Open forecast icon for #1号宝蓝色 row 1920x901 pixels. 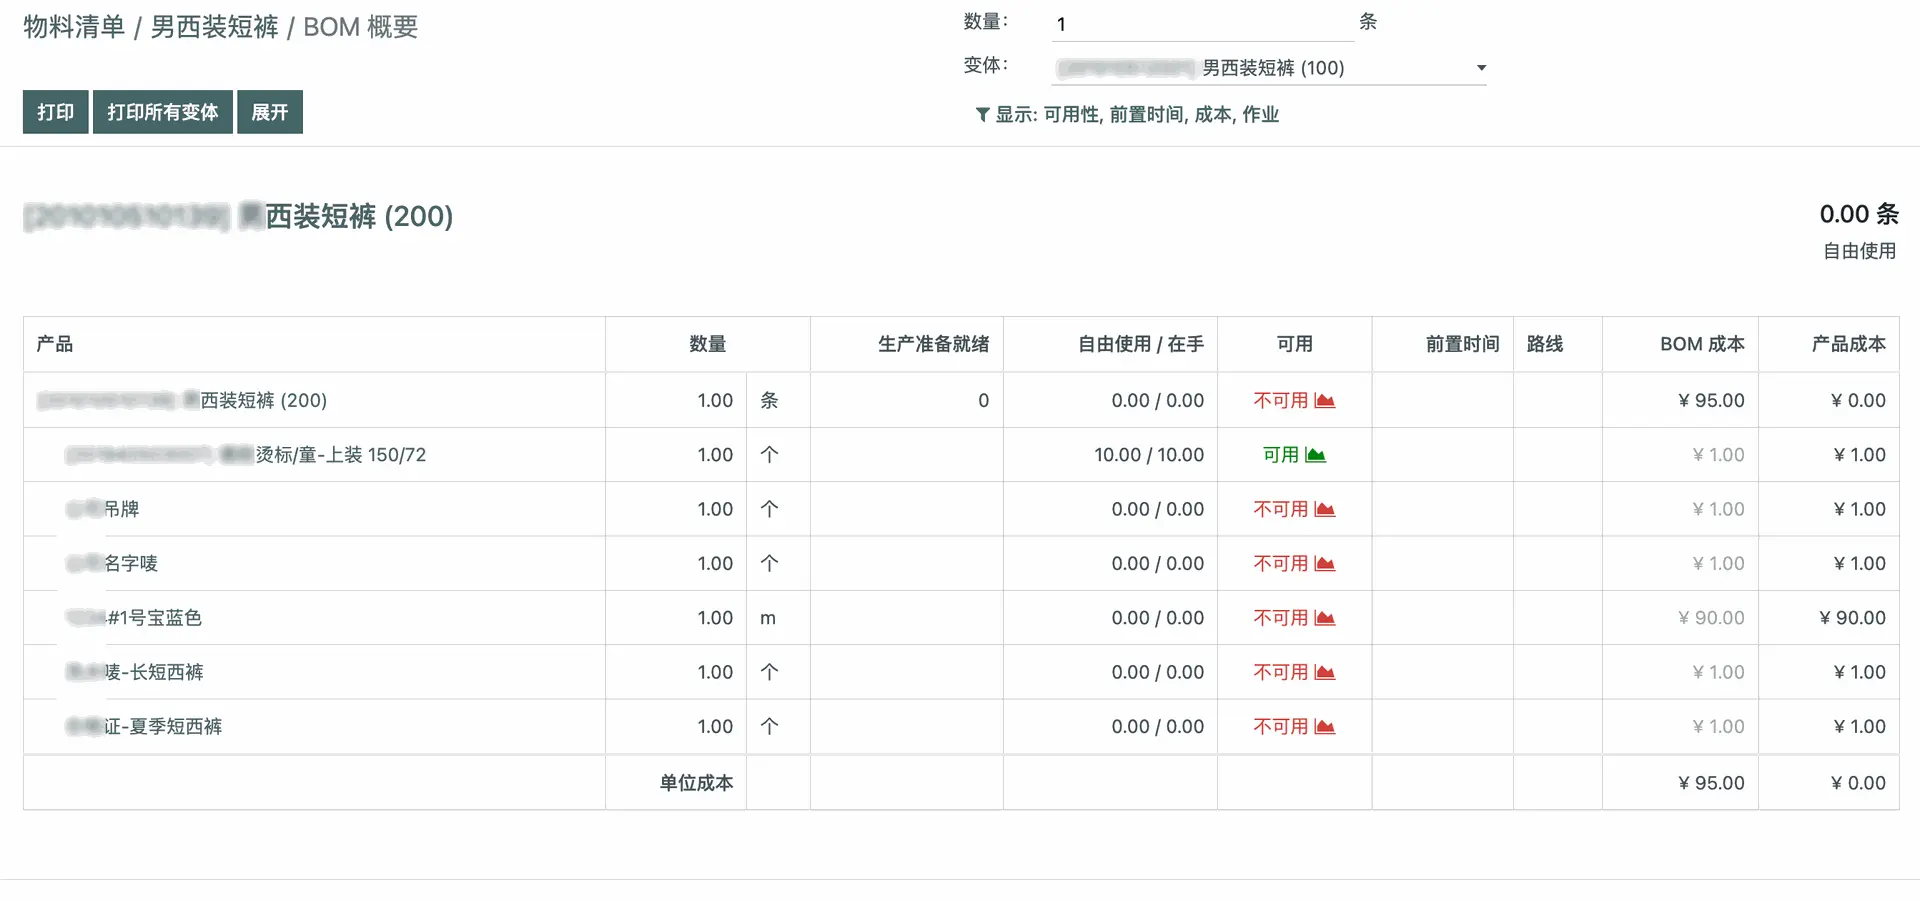1325,618
